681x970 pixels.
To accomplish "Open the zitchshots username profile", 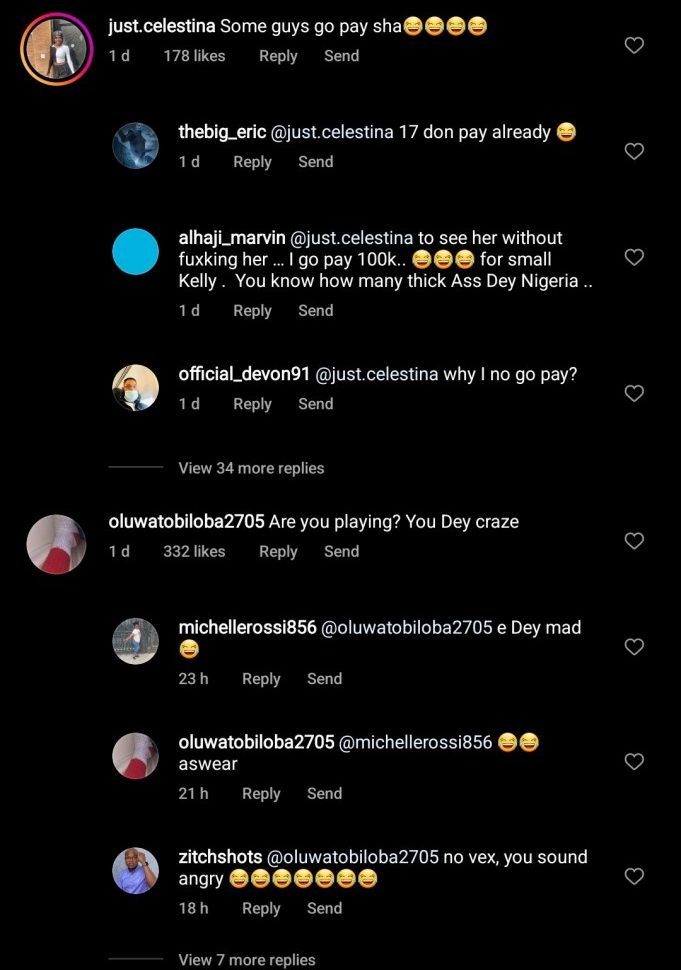I will (x=219, y=857).
